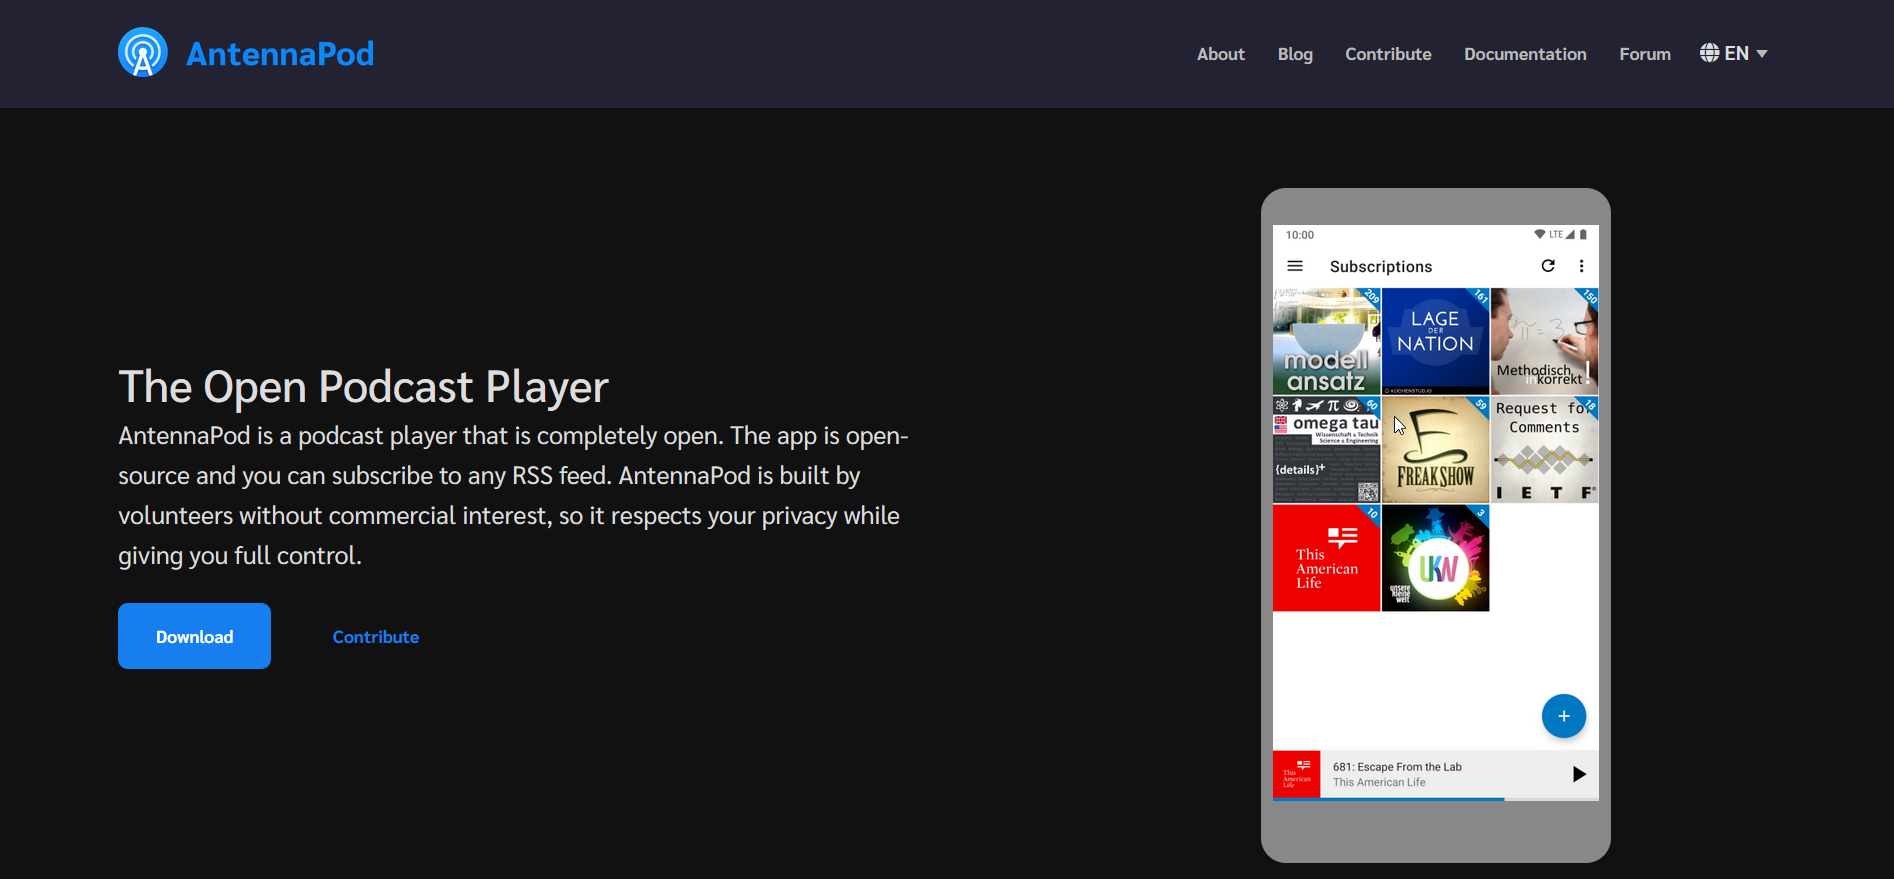Click the play button in mini player

(x=1579, y=774)
